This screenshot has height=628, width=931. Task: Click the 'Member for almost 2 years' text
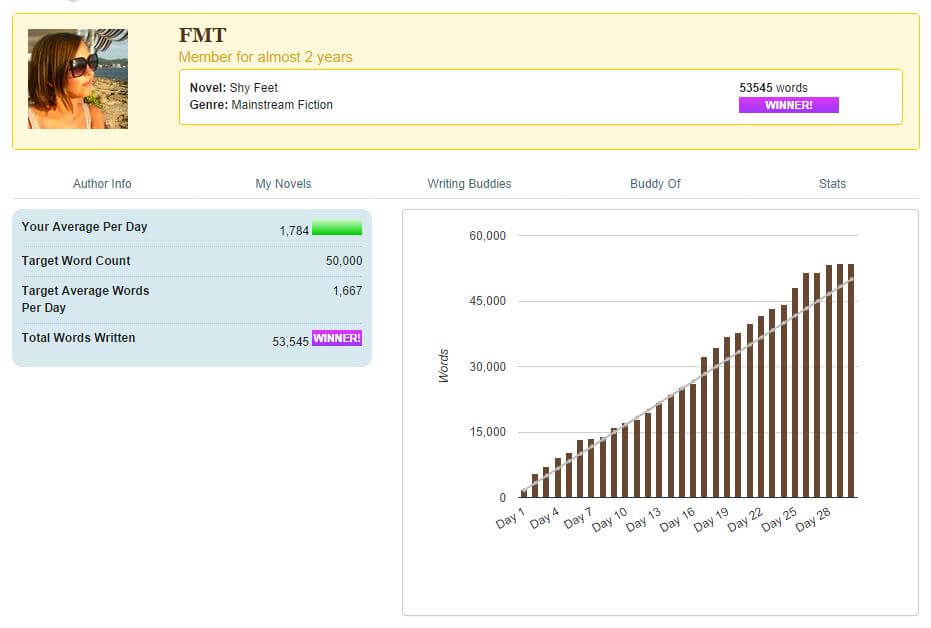tap(265, 57)
